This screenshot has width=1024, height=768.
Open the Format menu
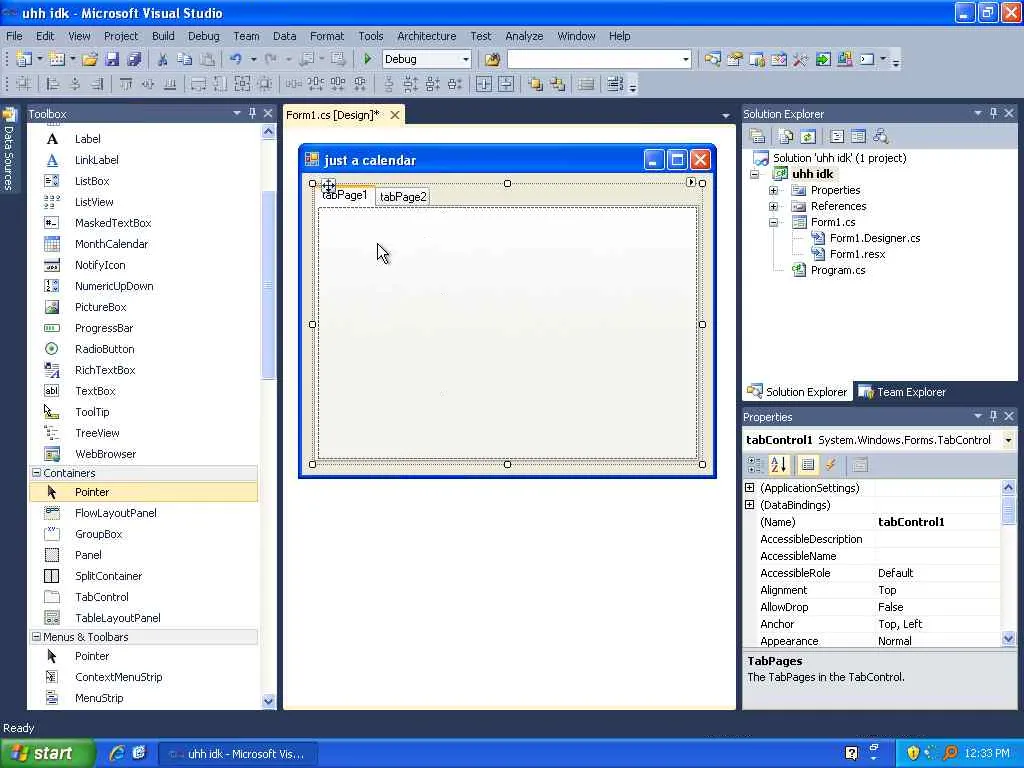[327, 36]
